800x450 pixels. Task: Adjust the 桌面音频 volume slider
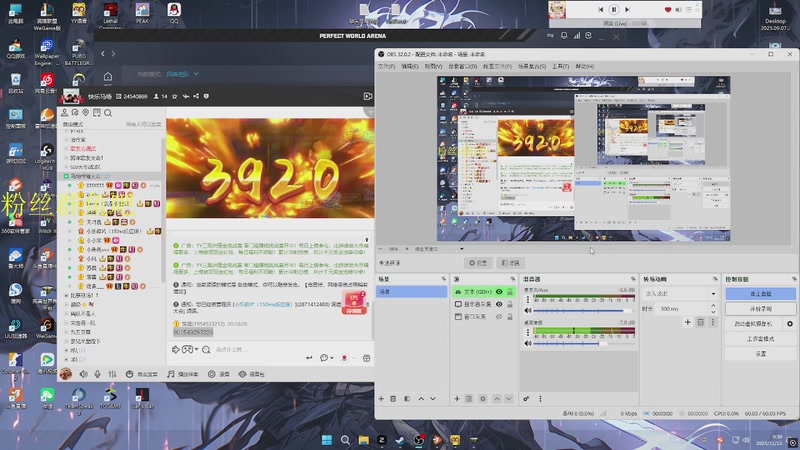584,343
